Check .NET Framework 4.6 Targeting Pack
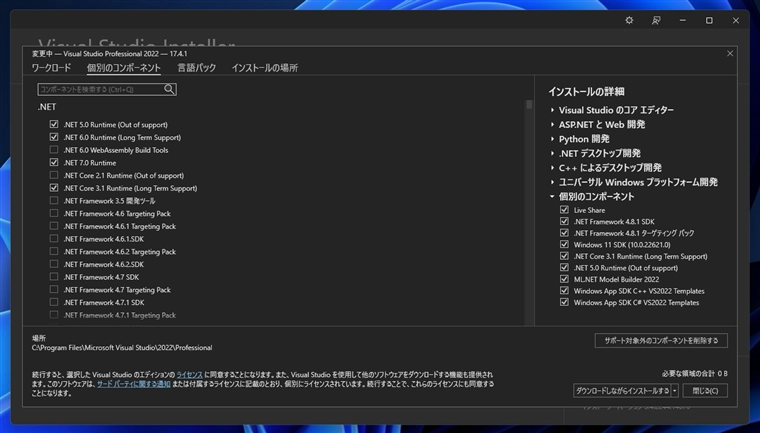The width and height of the screenshot is (760, 433). [54, 213]
